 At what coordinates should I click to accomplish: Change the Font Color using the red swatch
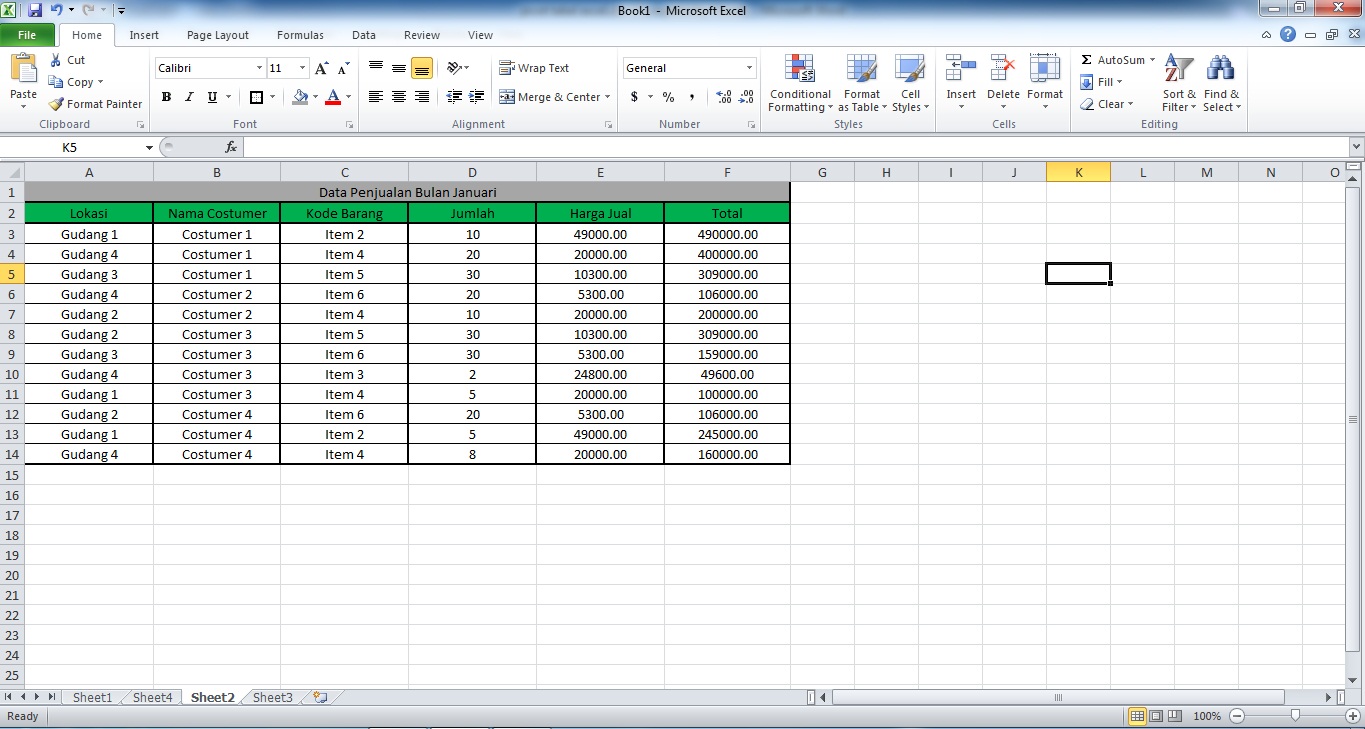pos(334,97)
